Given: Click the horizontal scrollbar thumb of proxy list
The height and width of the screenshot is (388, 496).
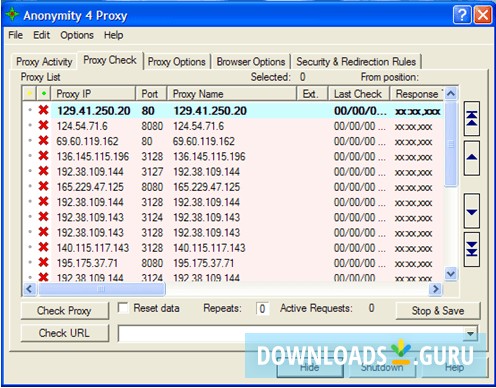Looking at the screenshot, I should tap(102, 289).
